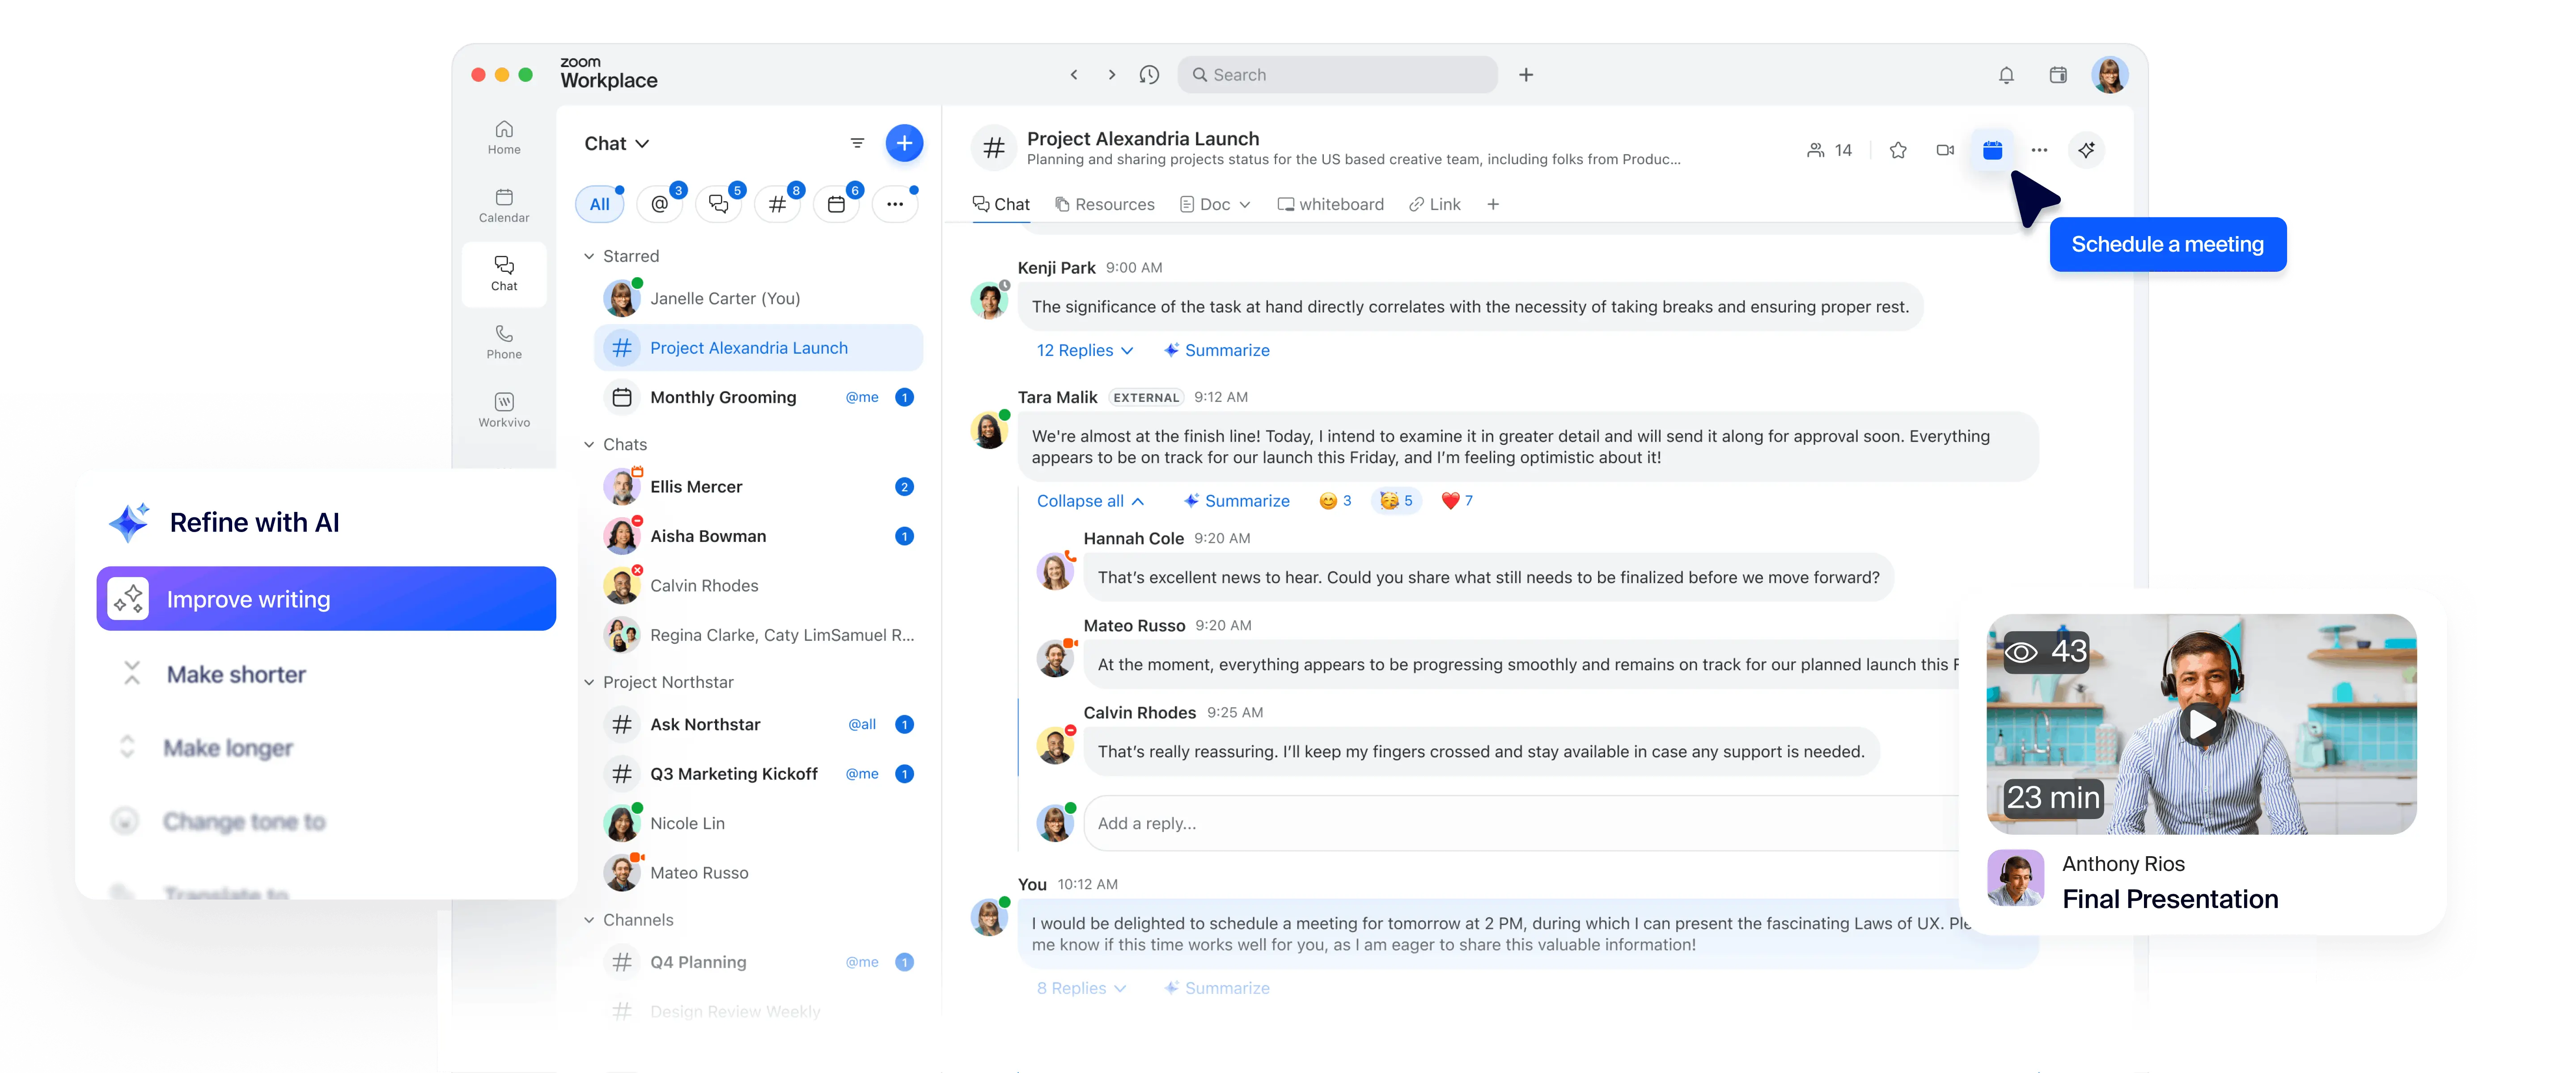Open Ask Northstar channel

point(758,725)
